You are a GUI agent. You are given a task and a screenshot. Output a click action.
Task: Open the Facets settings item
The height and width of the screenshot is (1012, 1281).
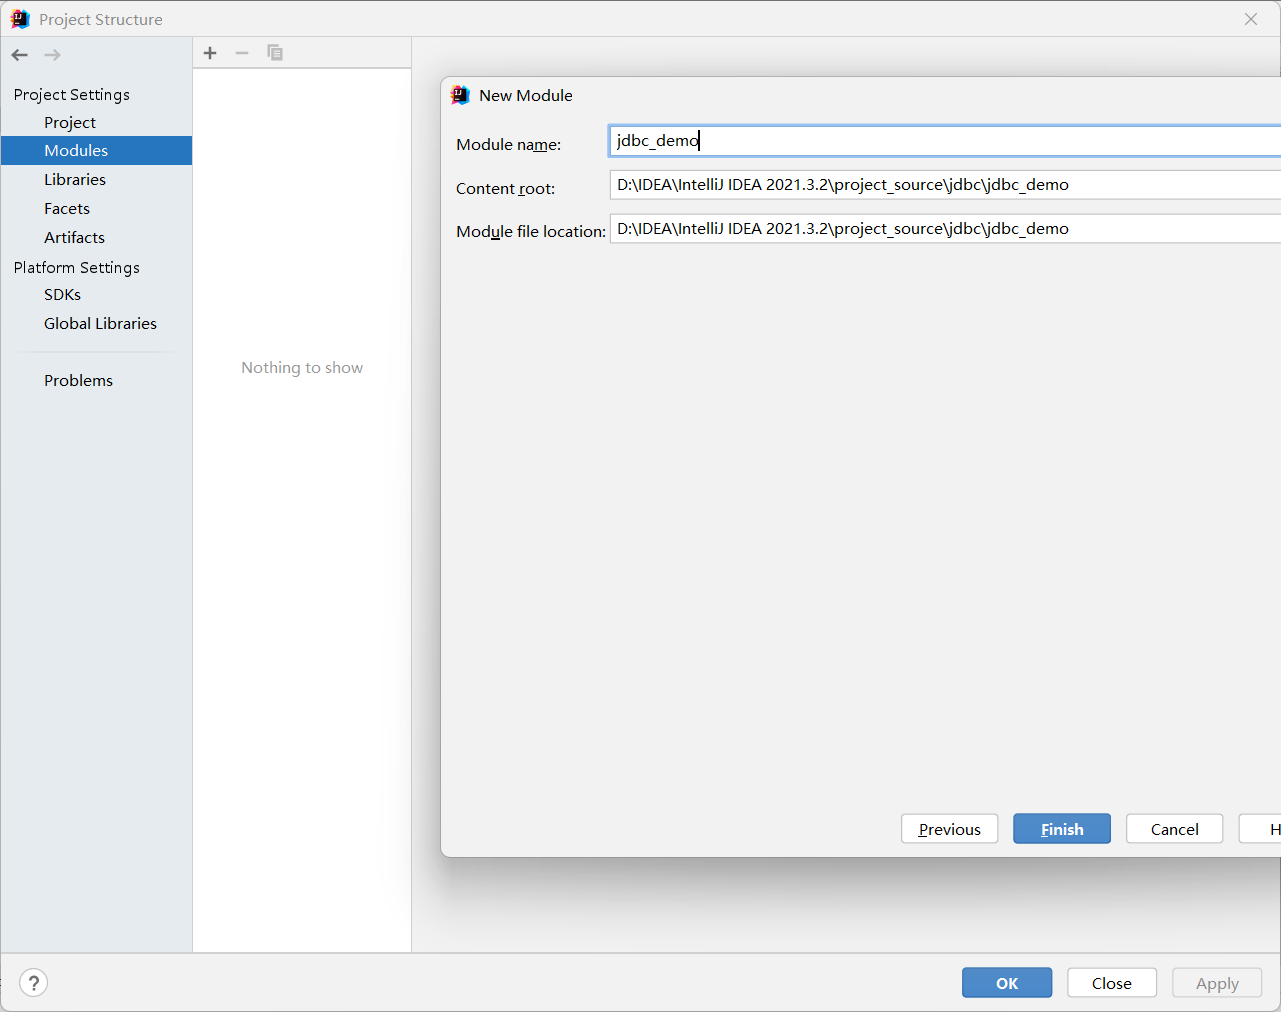(67, 208)
